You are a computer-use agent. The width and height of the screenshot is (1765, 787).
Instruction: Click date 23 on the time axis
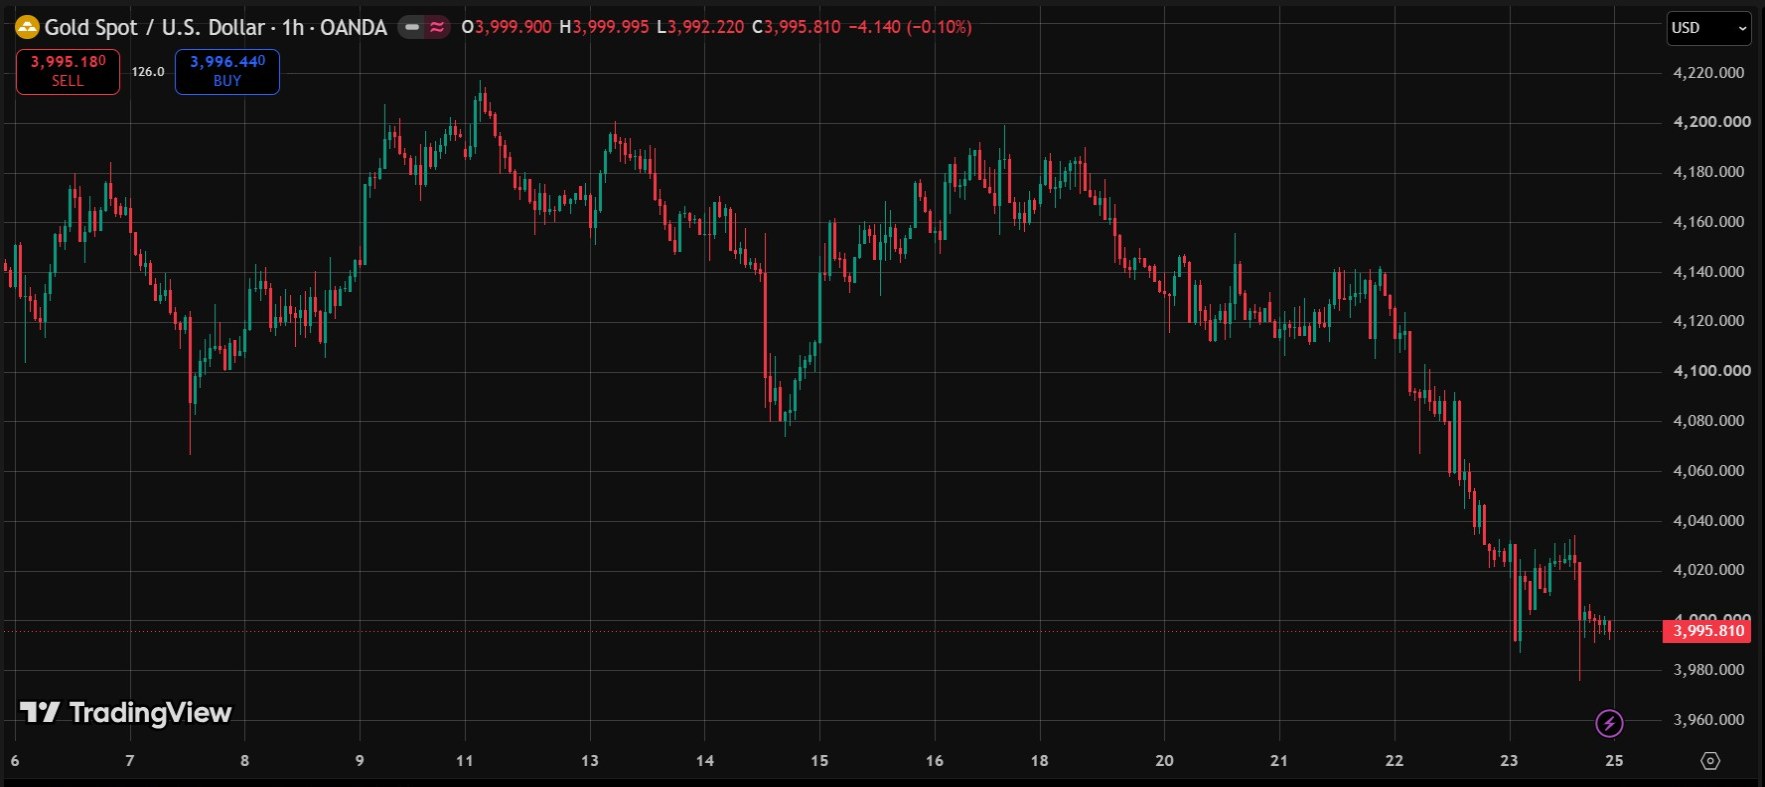pyautogui.click(x=1510, y=761)
